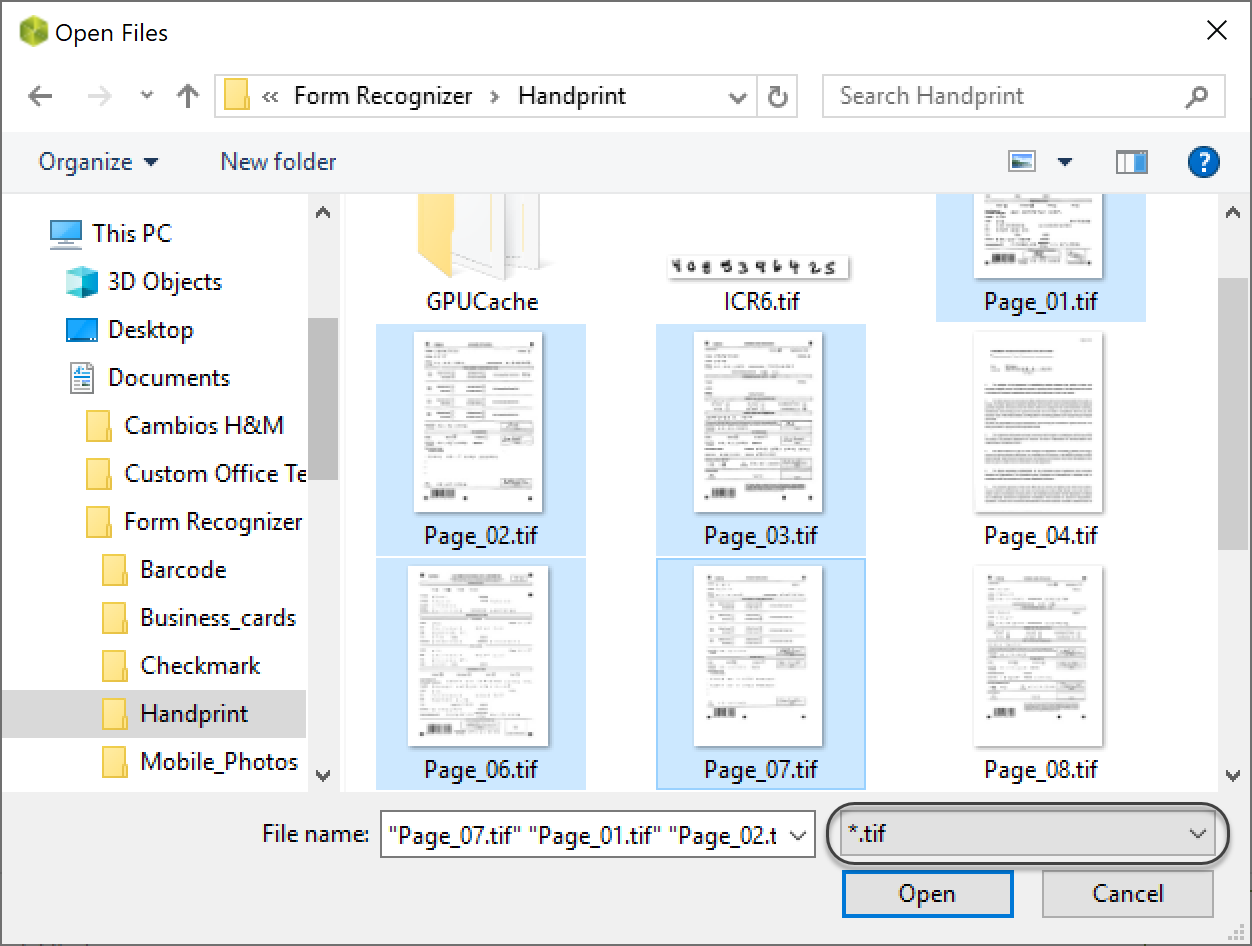The height and width of the screenshot is (946, 1252).
Task: Open the *.tif file type dropdown
Action: (x=1028, y=833)
